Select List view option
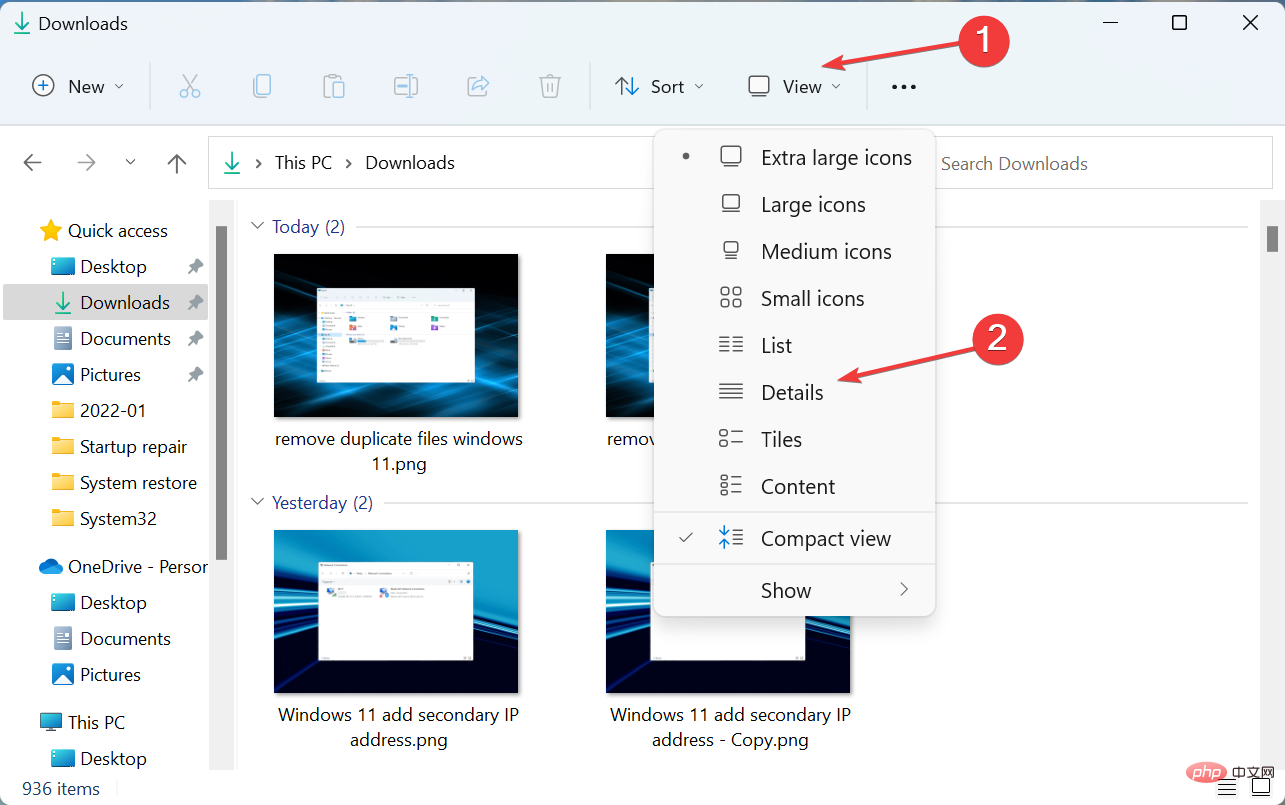 (x=794, y=346)
